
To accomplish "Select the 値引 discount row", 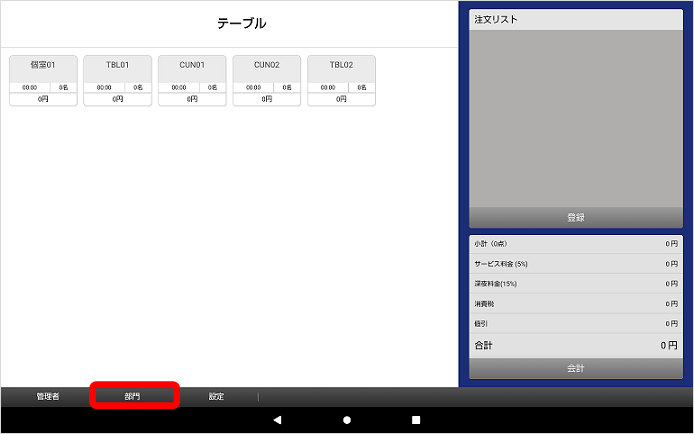I will point(575,323).
